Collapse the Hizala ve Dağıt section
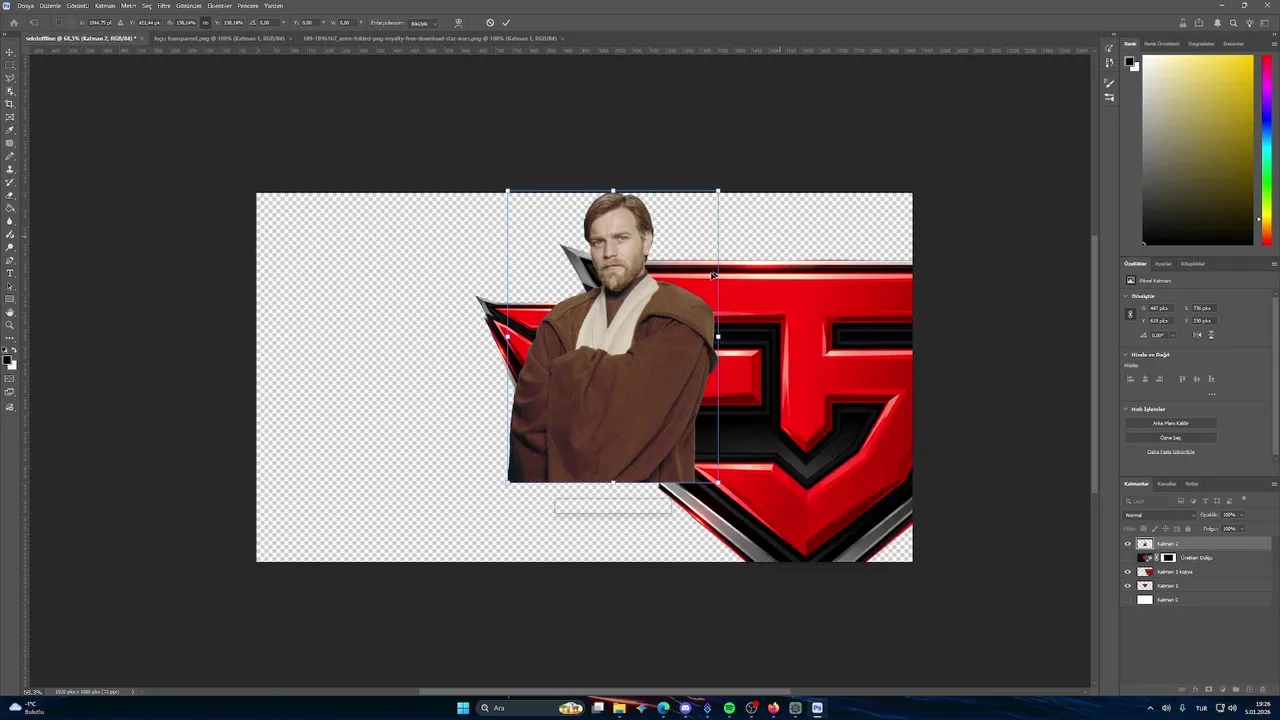Image resolution: width=1280 pixels, height=720 pixels. [x=1126, y=355]
